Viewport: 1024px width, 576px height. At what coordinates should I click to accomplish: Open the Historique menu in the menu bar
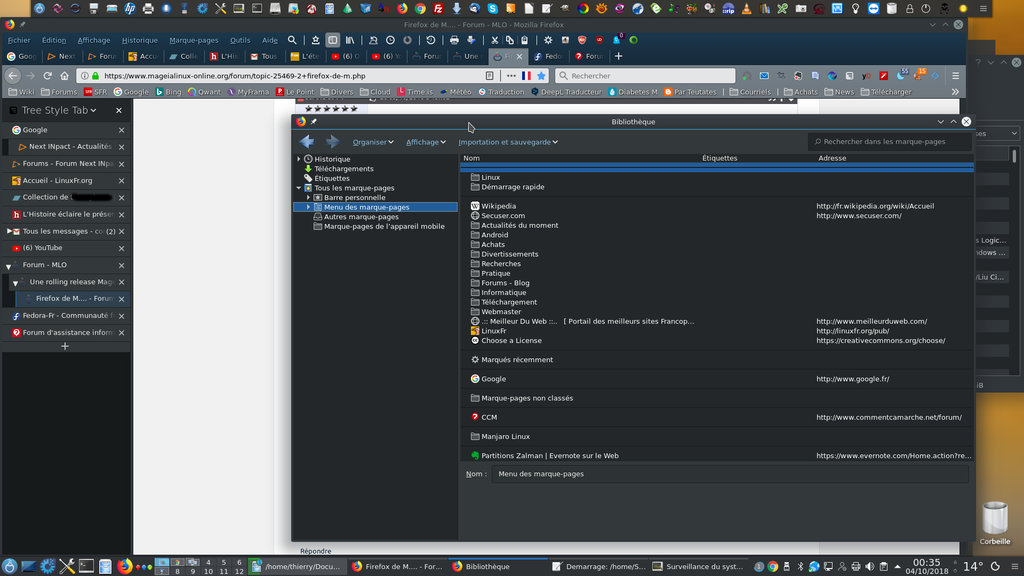click(140, 40)
